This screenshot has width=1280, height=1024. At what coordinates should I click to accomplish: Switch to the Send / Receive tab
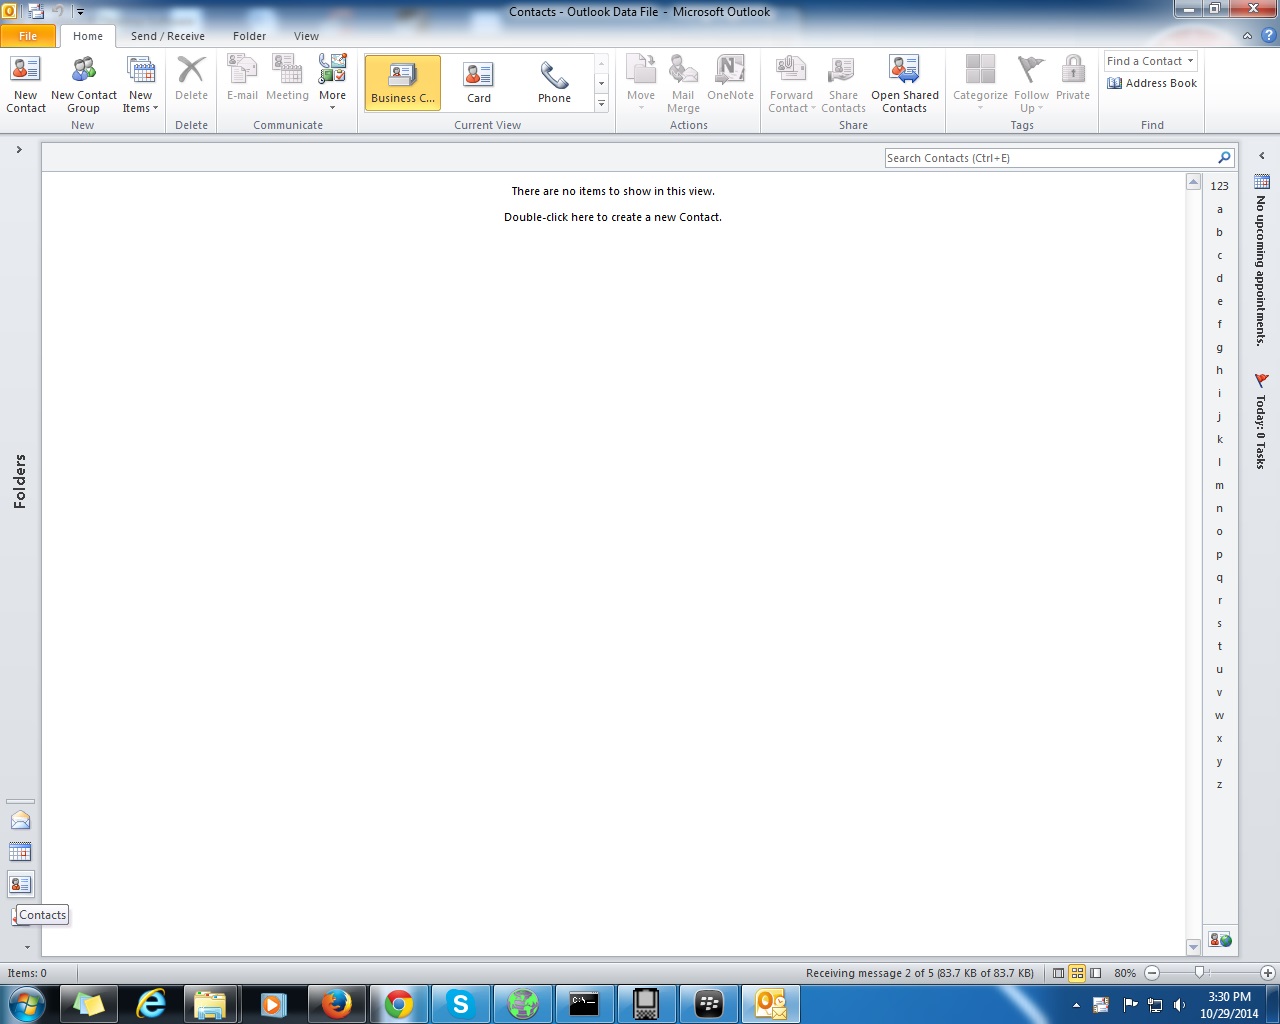(x=168, y=36)
